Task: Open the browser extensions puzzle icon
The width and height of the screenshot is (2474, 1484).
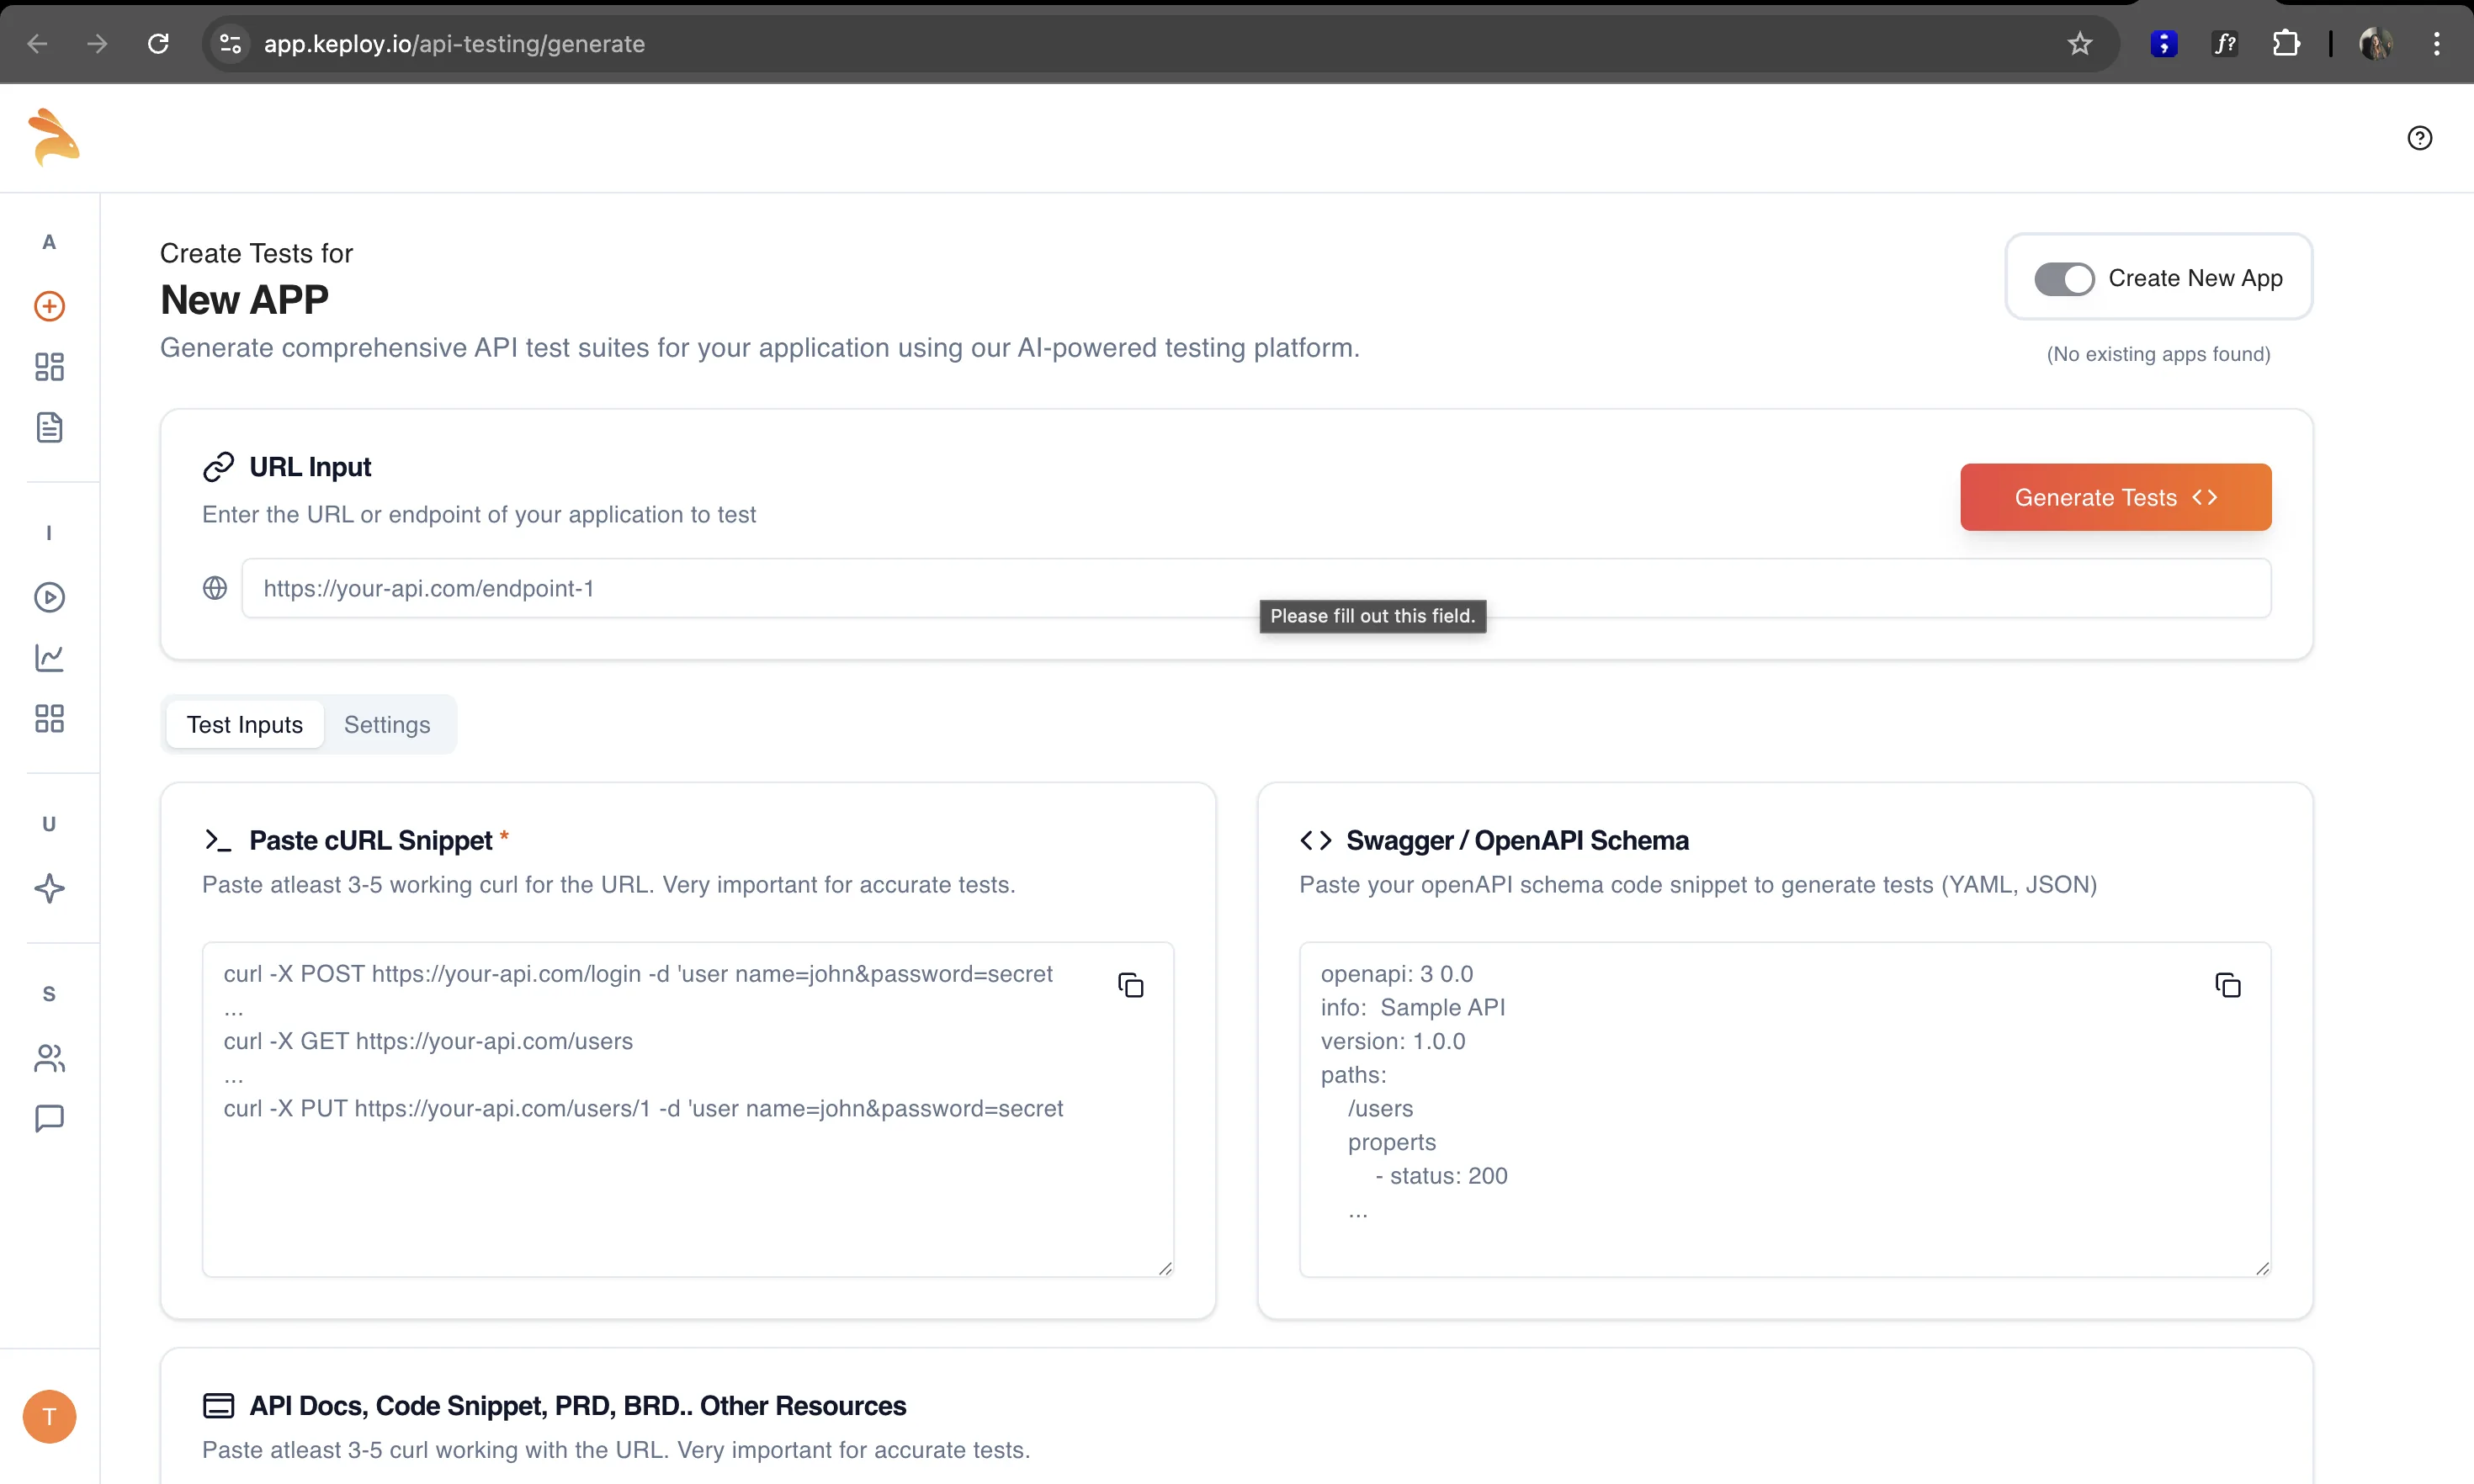Action: pyautogui.click(x=2286, y=44)
